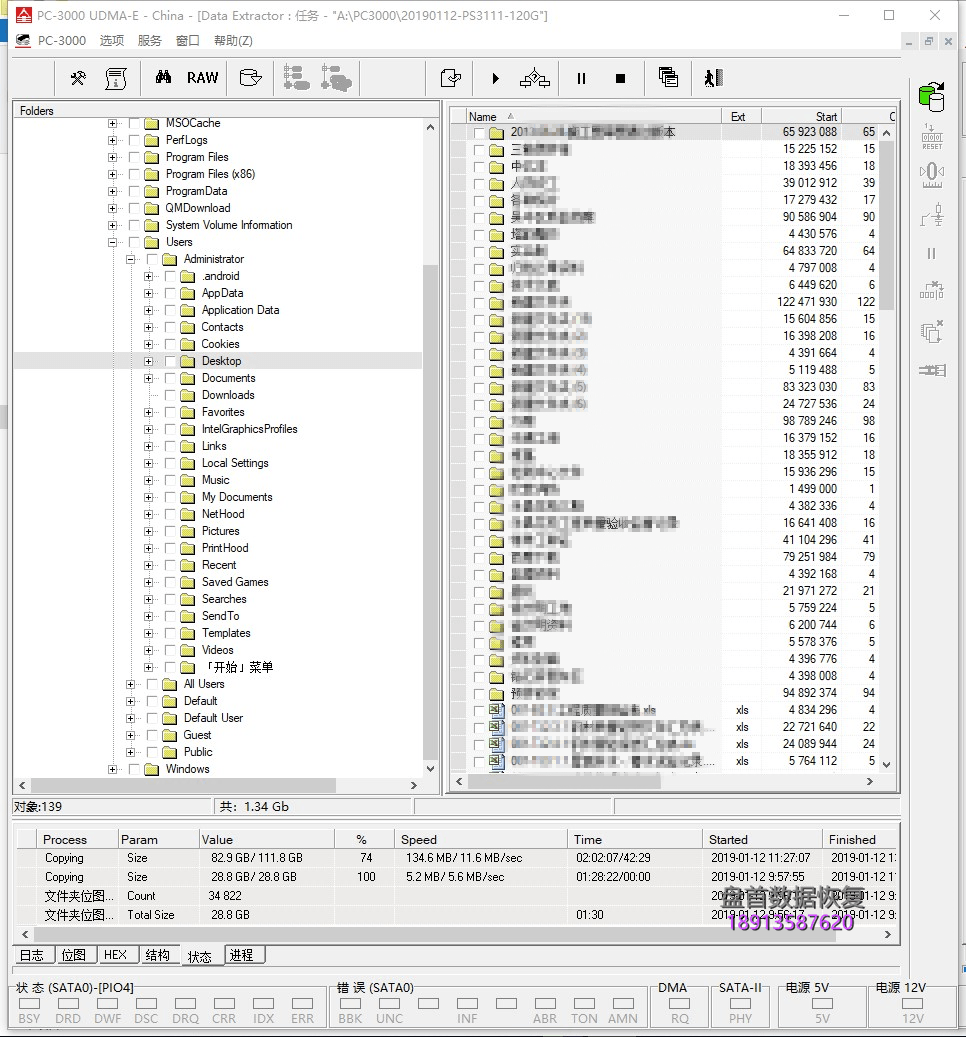Click the tools wrench-hammer toolbar icon

tap(78, 78)
